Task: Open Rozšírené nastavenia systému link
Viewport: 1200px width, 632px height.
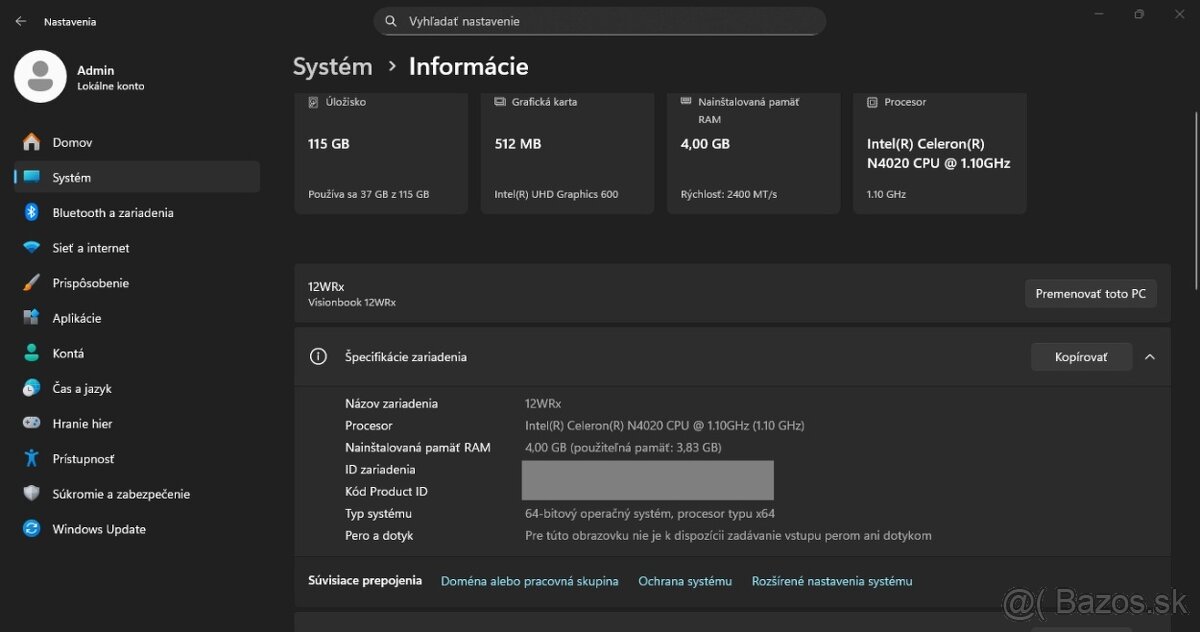Action: pos(832,581)
